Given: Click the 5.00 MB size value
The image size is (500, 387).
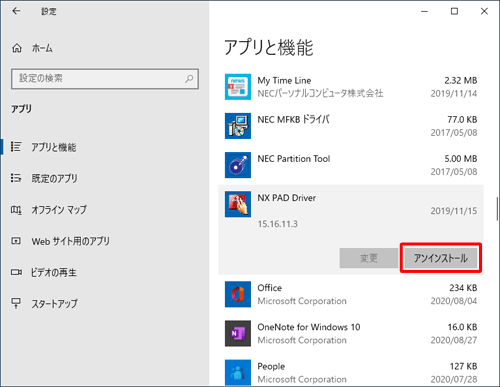Looking at the screenshot, I should [461, 159].
